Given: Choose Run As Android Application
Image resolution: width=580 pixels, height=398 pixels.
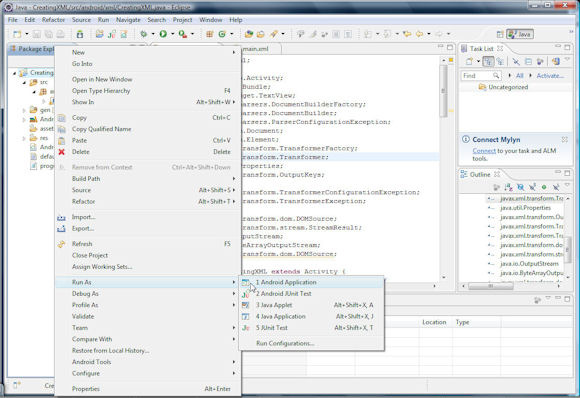Looking at the screenshot, I should click(311, 282).
